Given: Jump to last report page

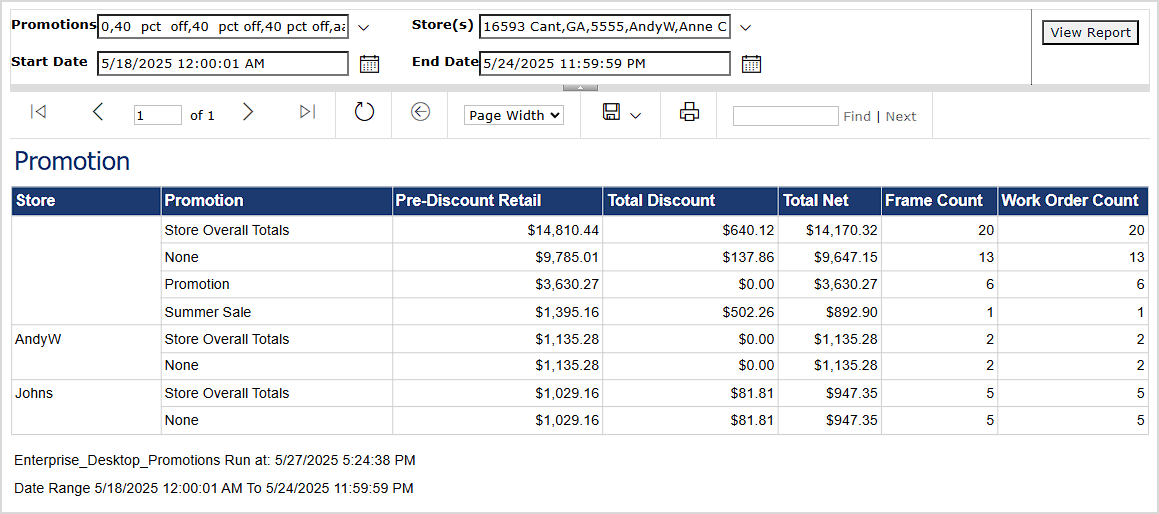Looking at the screenshot, I should [307, 112].
